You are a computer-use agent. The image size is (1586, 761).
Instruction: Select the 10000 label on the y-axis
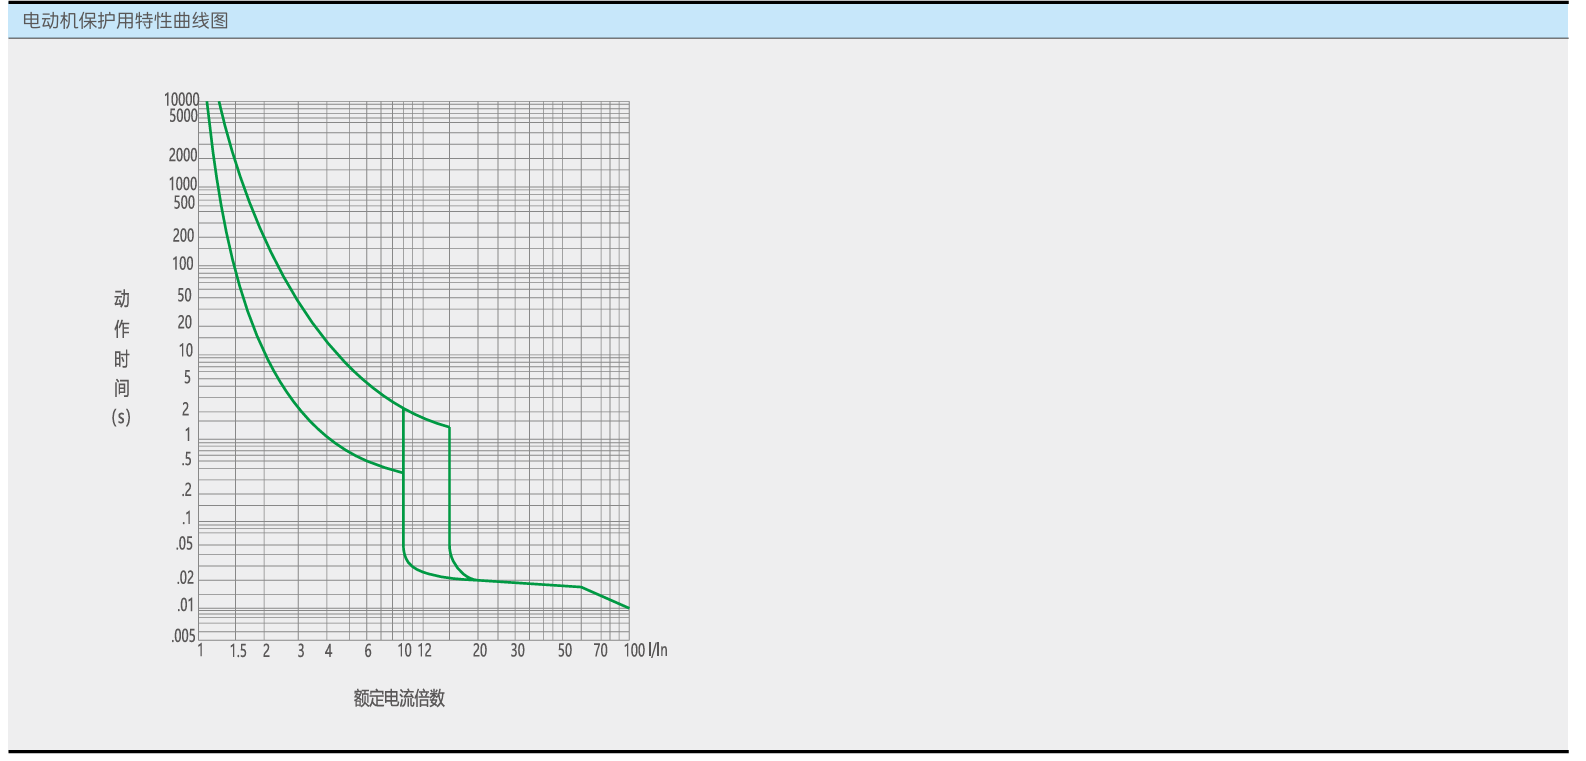pos(181,99)
